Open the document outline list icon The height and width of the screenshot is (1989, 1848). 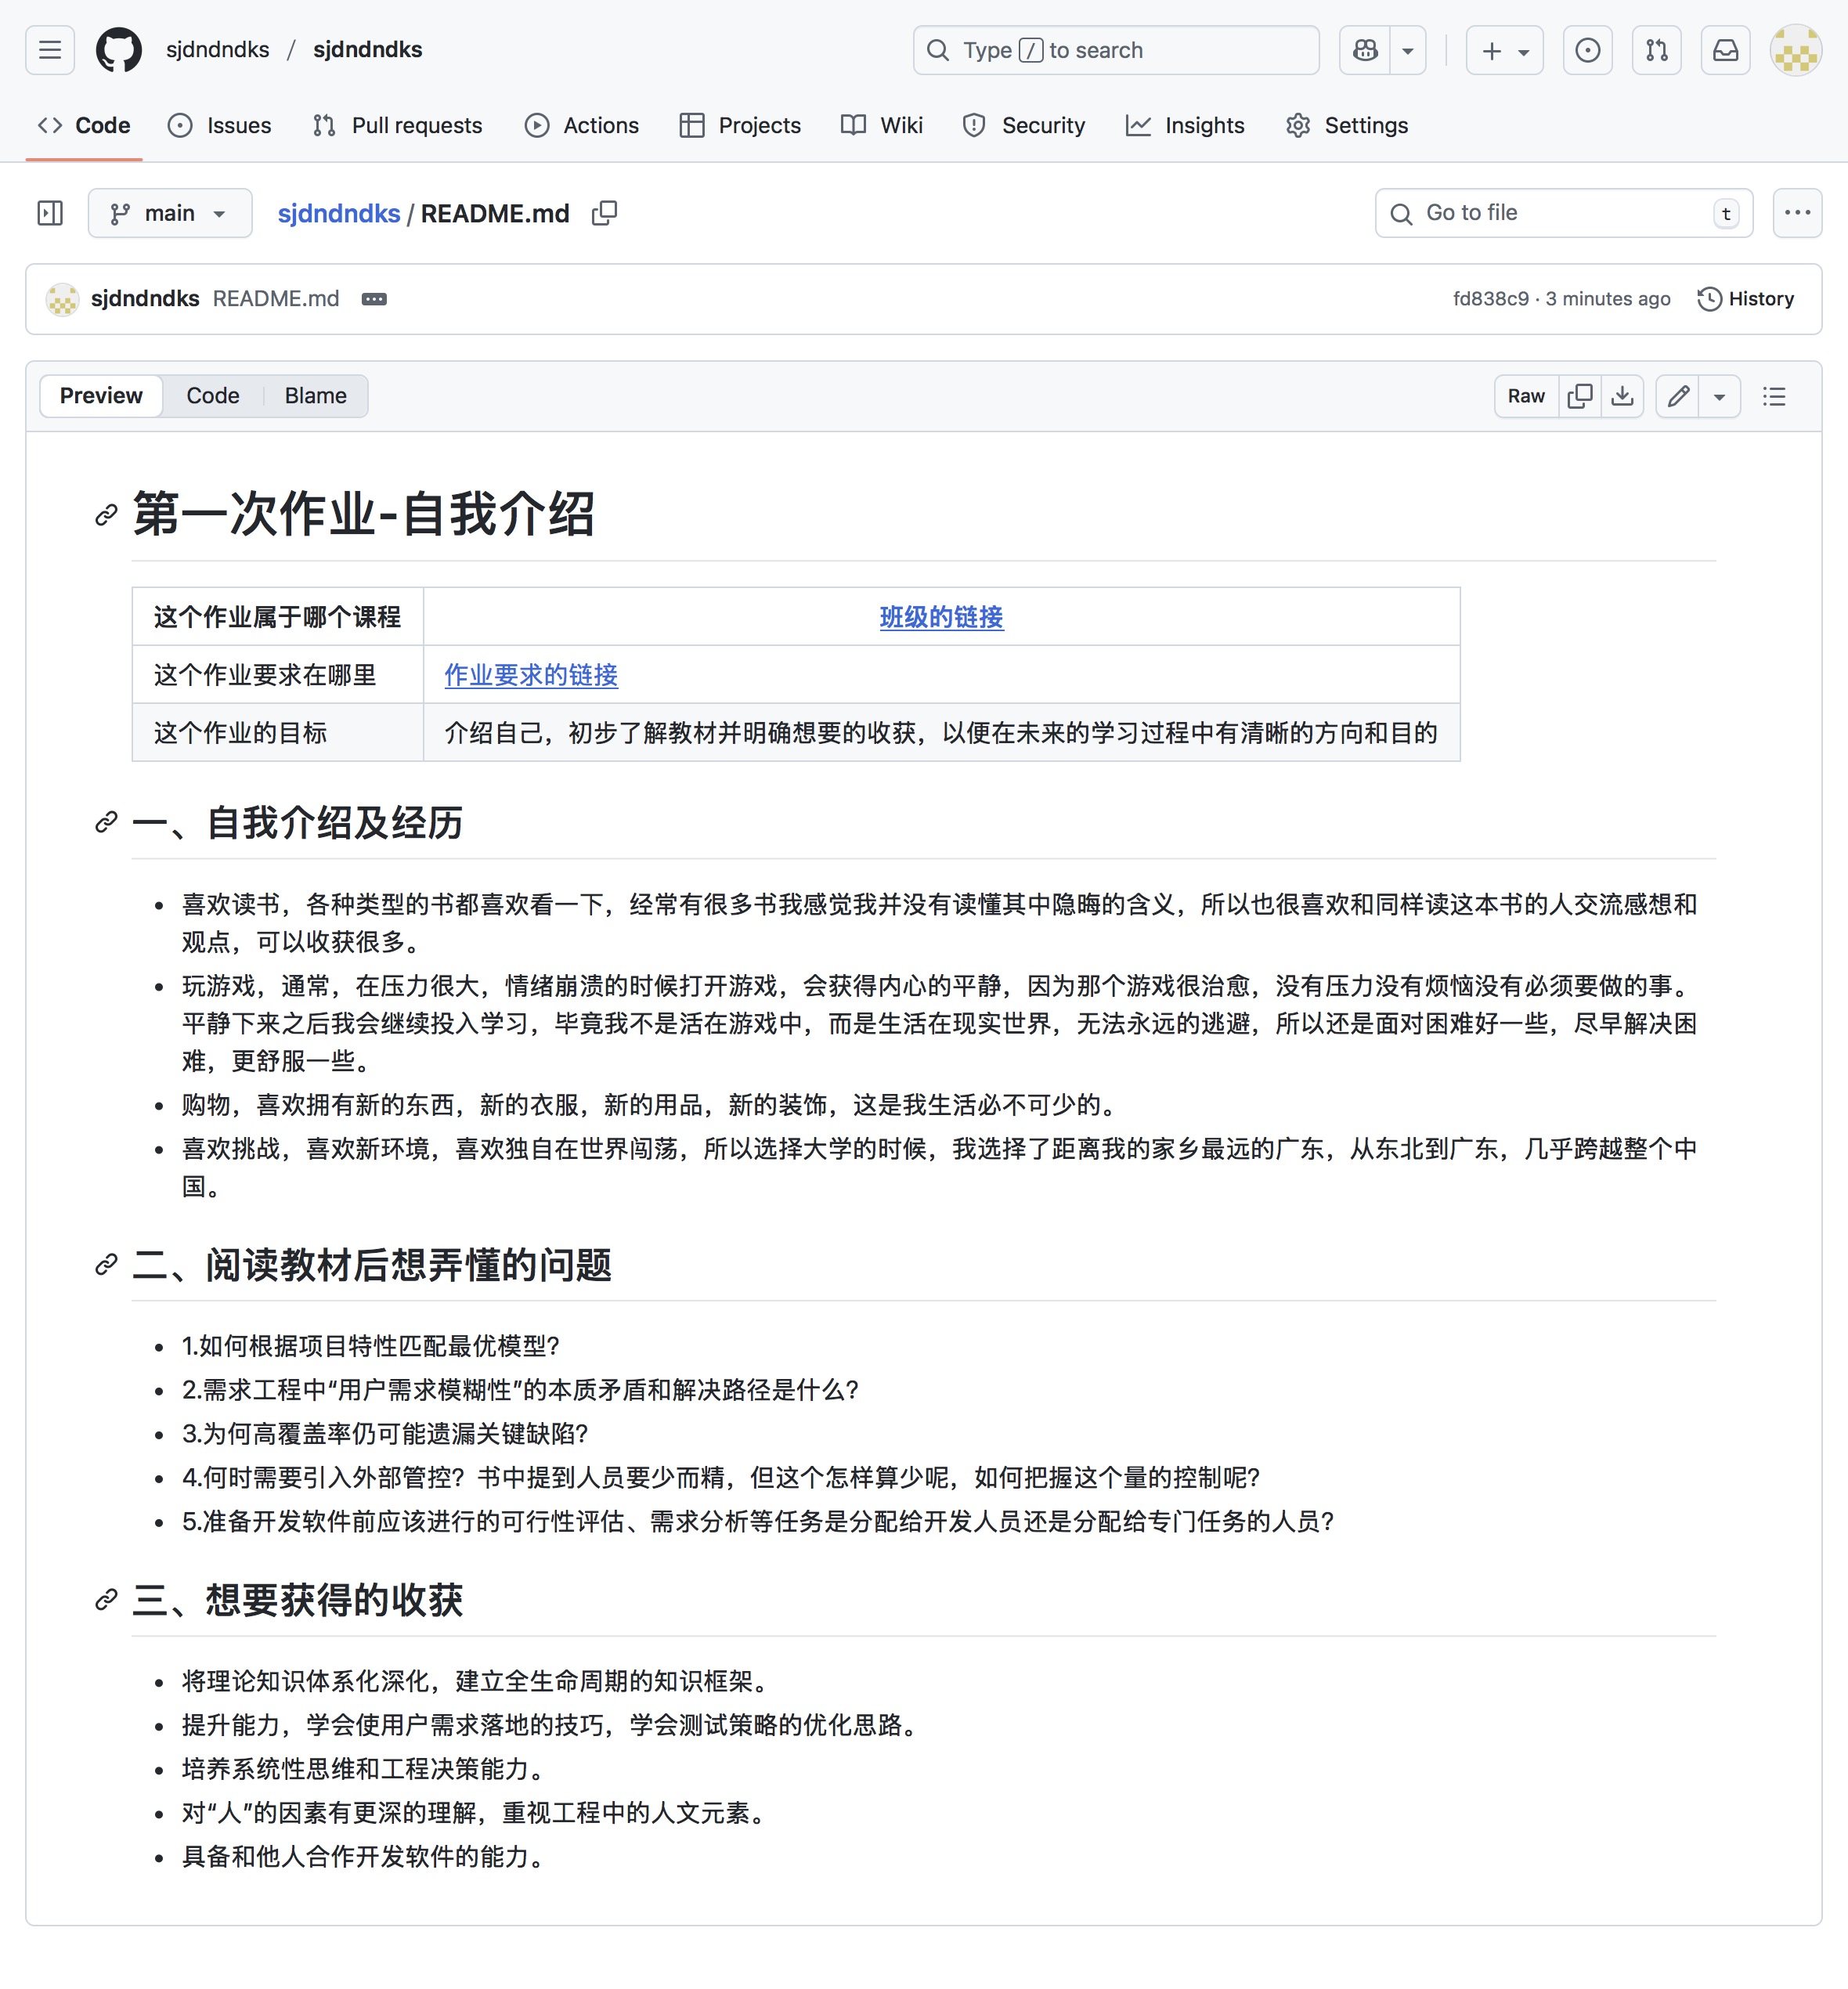click(1774, 396)
